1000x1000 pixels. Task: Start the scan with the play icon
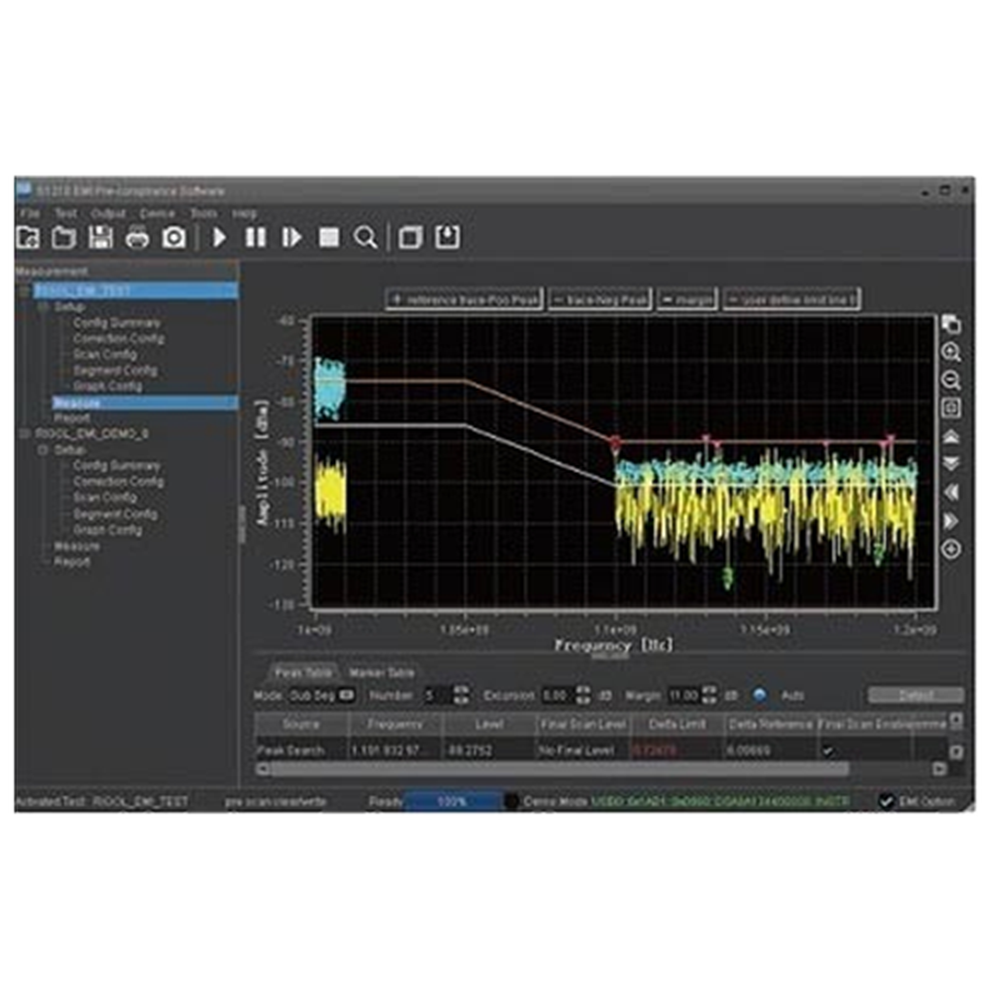219,238
